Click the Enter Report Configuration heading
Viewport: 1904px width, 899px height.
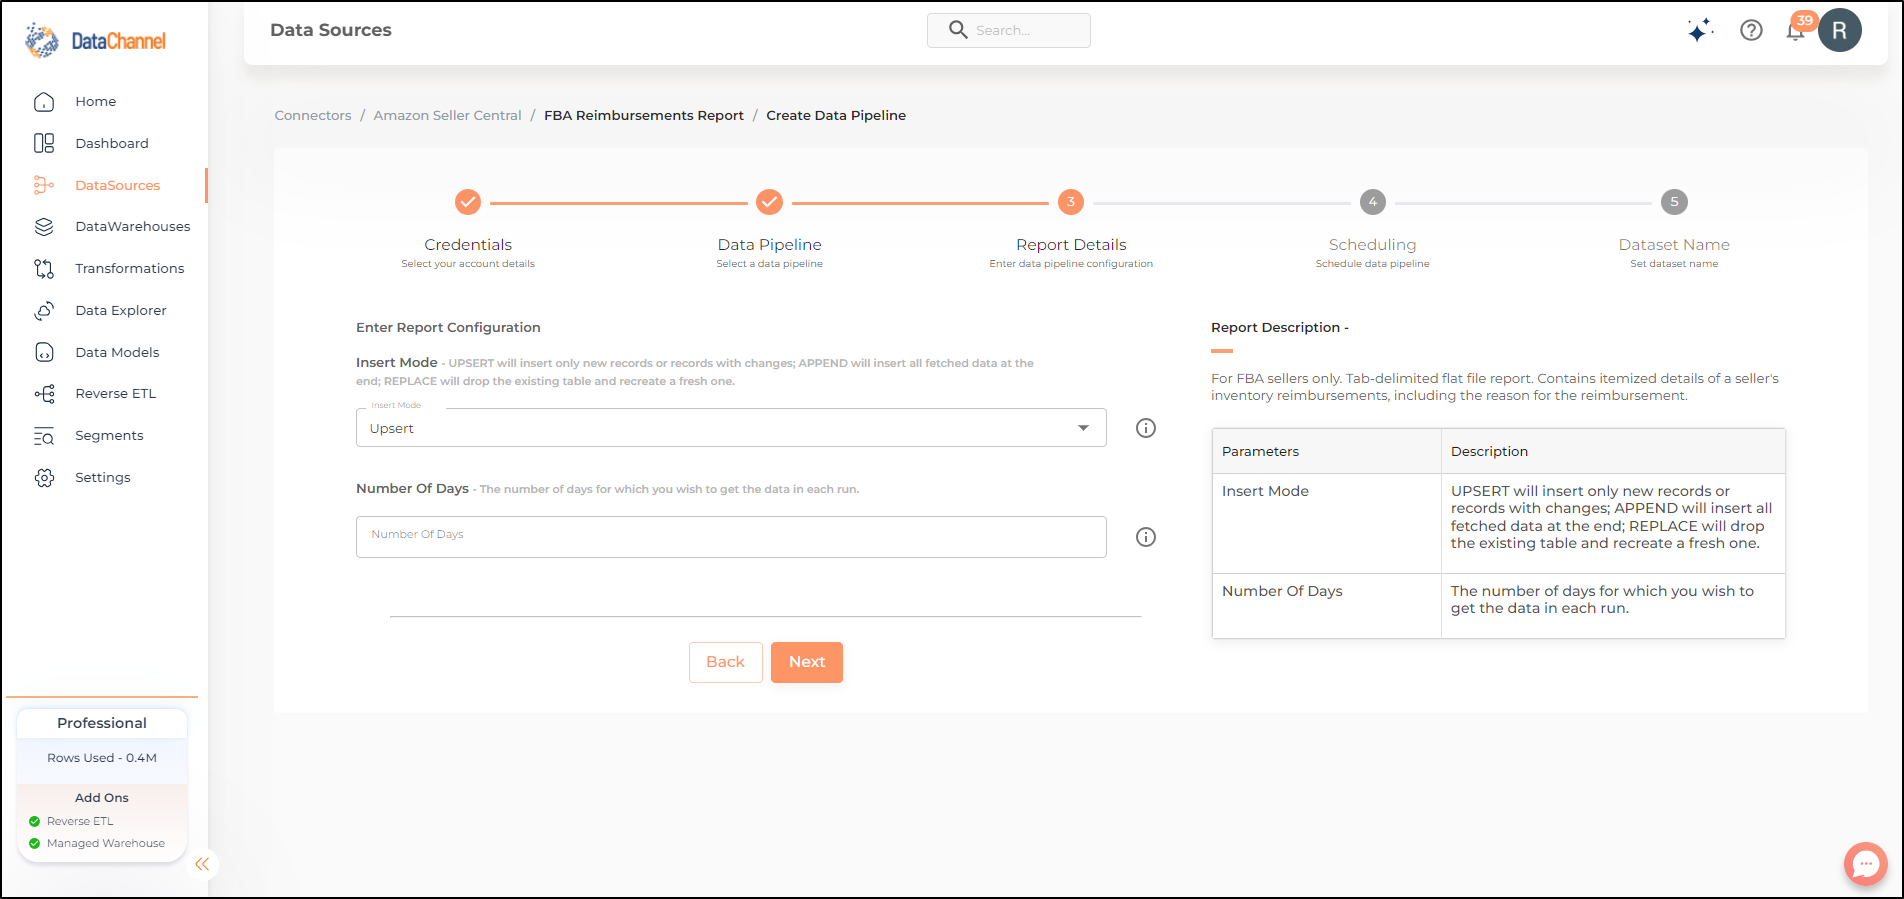pyautogui.click(x=448, y=328)
